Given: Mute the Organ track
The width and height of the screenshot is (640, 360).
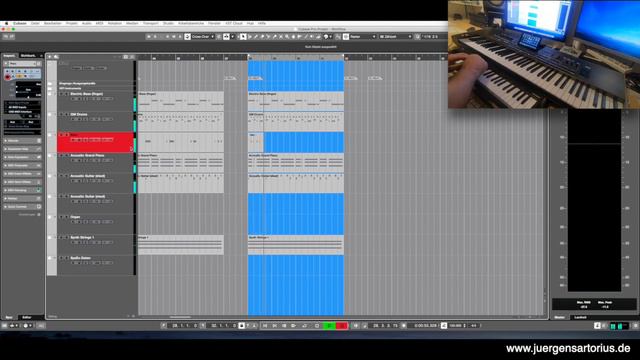Looking at the screenshot, I should pos(61,217).
